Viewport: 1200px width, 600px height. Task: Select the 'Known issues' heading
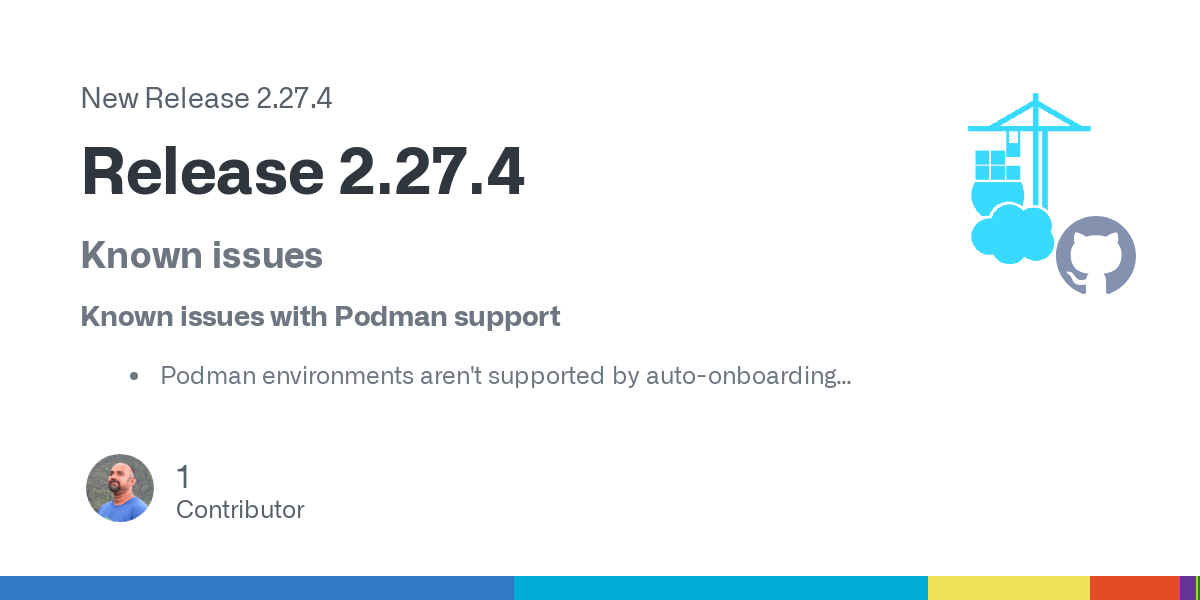point(201,256)
